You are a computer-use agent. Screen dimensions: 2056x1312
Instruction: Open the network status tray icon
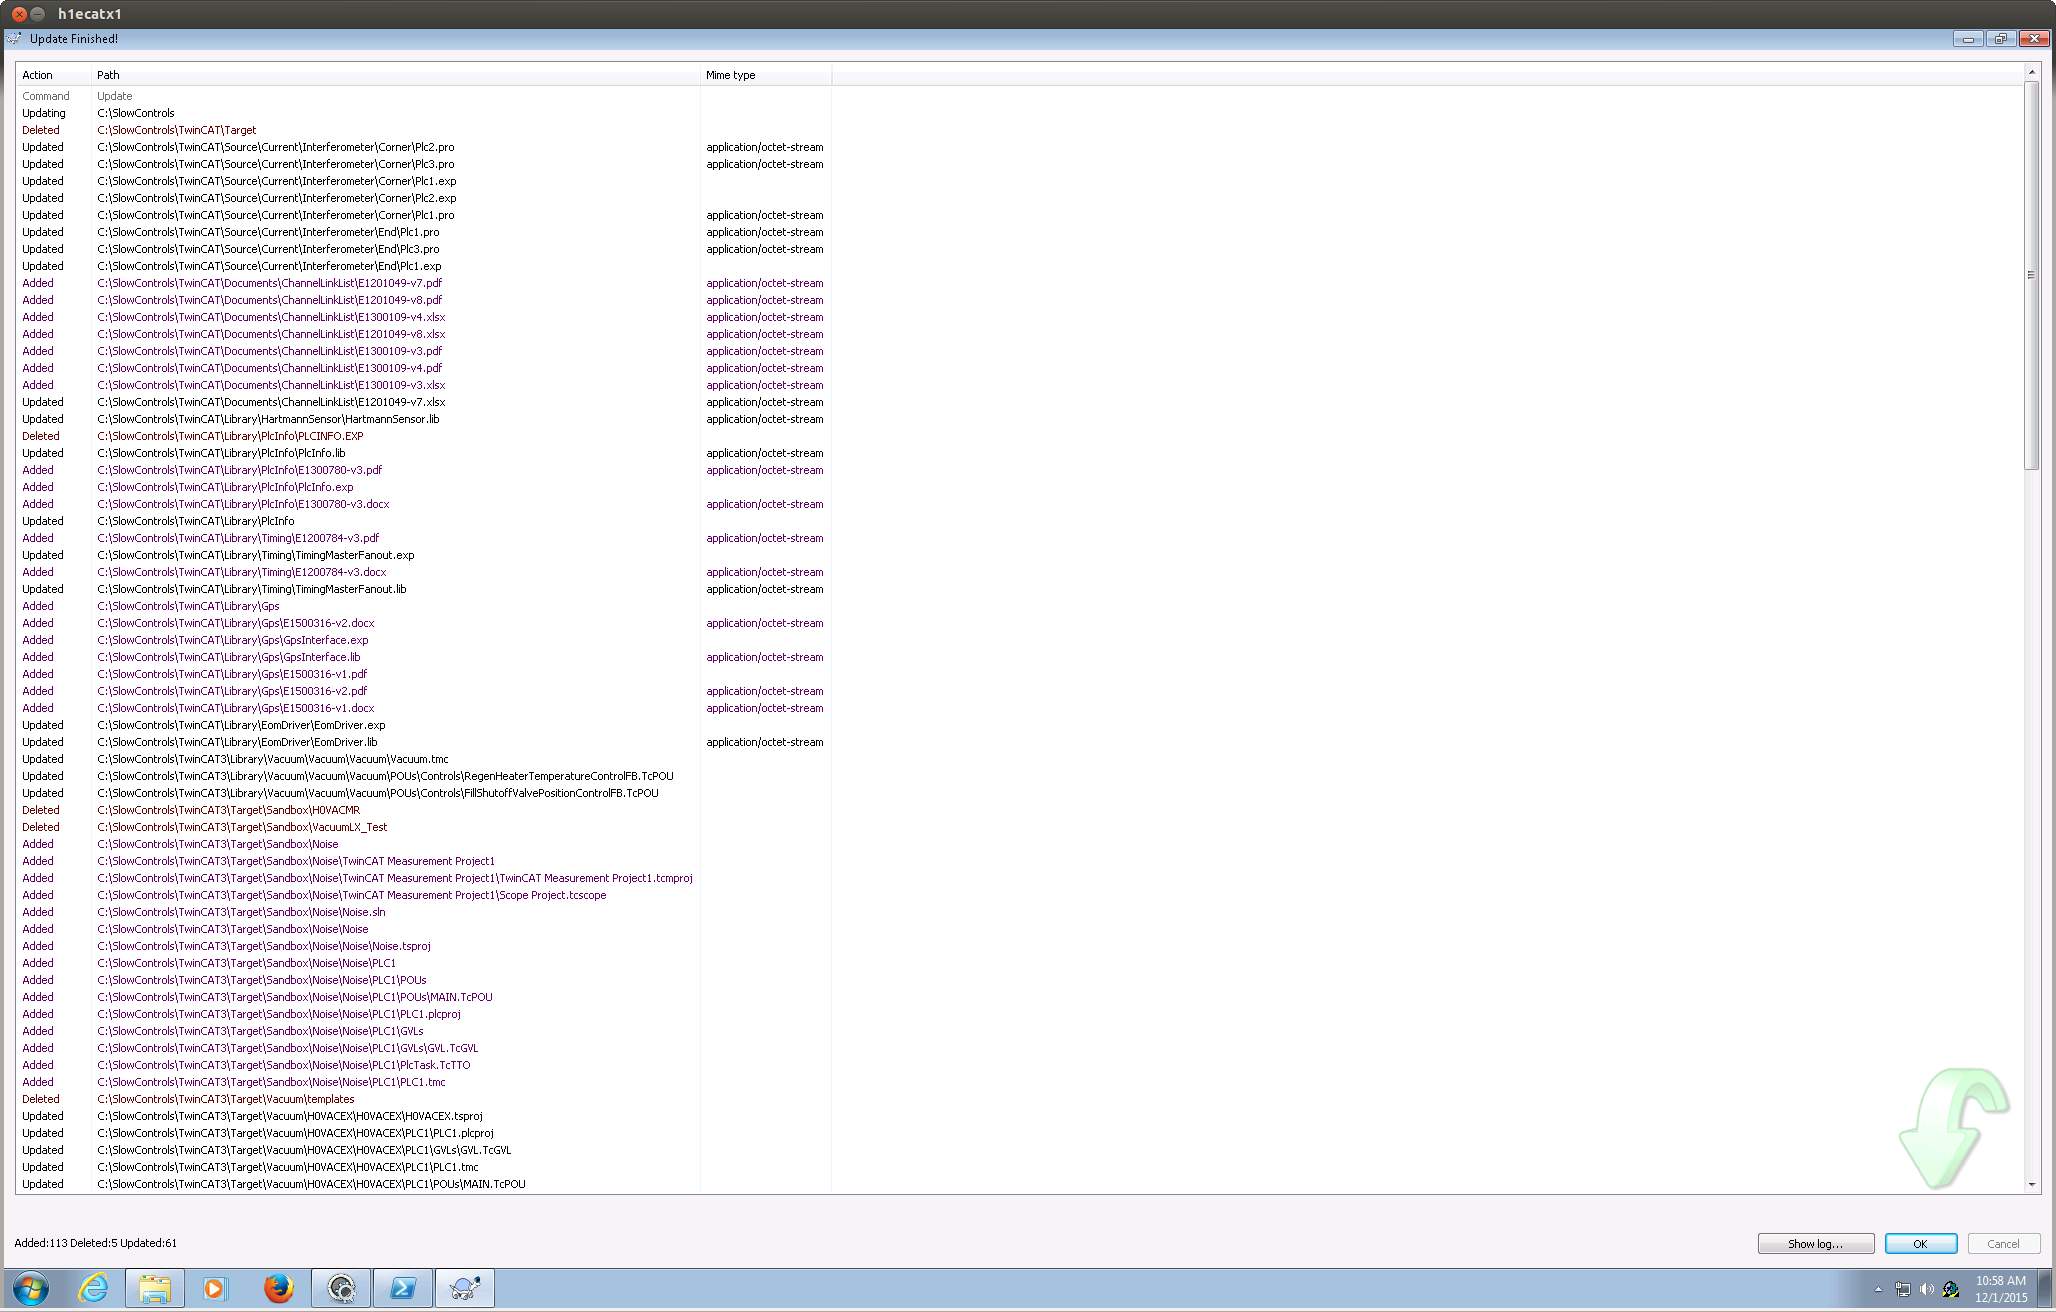tap(1903, 1289)
